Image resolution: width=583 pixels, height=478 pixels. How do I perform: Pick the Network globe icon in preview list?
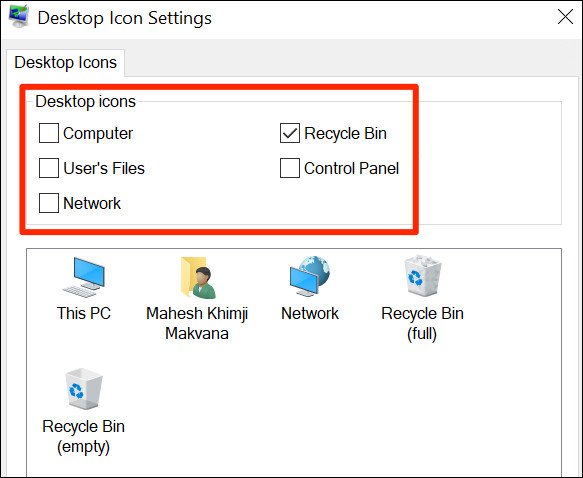(309, 276)
